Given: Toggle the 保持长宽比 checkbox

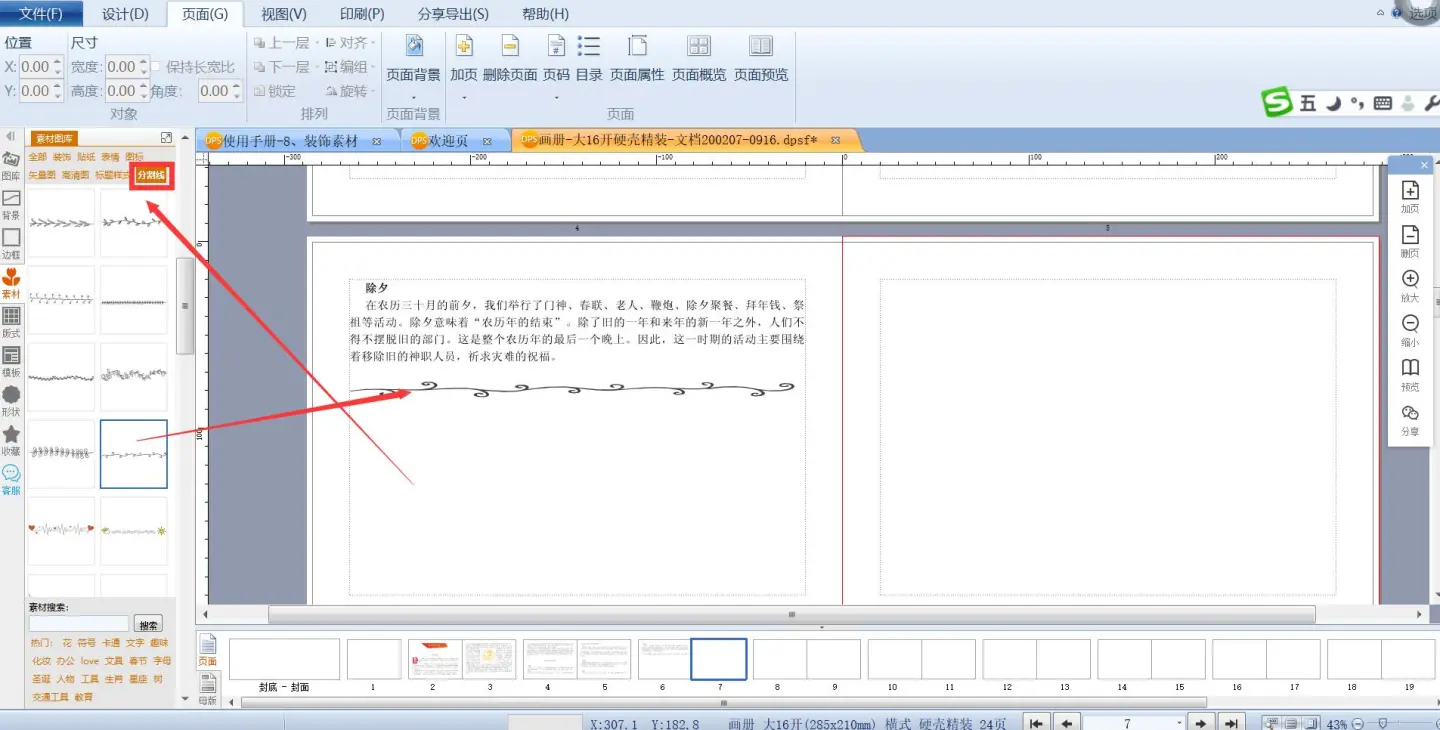Looking at the screenshot, I should pyautogui.click(x=156, y=67).
